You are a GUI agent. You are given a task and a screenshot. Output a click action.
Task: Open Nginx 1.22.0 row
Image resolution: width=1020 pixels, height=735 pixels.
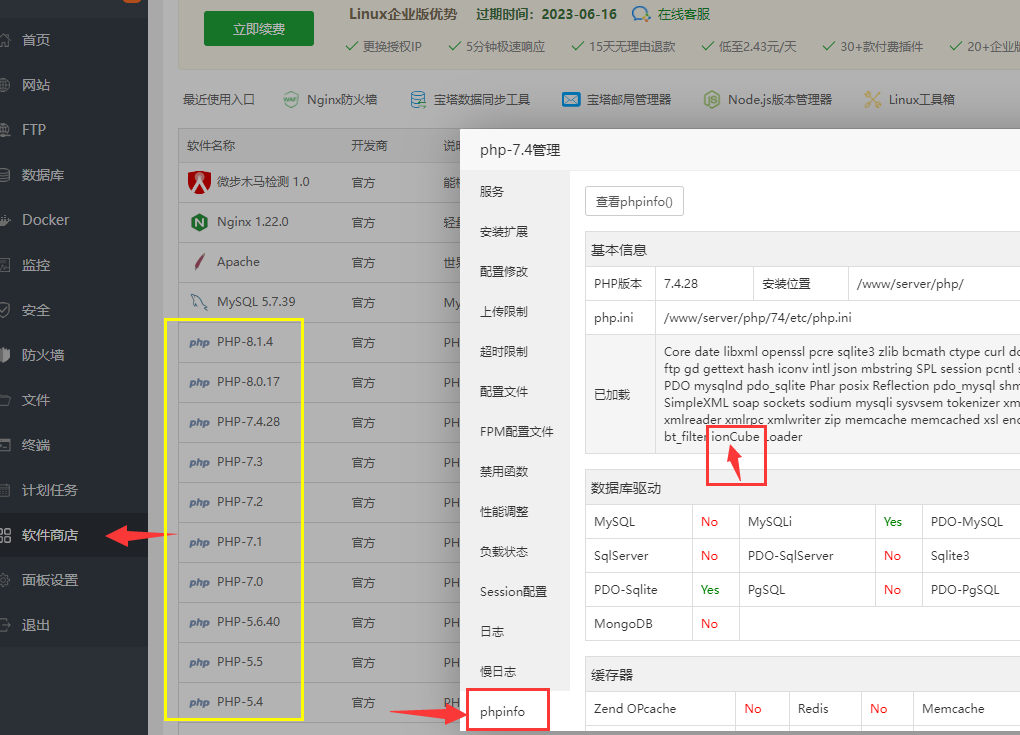(x=252, y=222)
